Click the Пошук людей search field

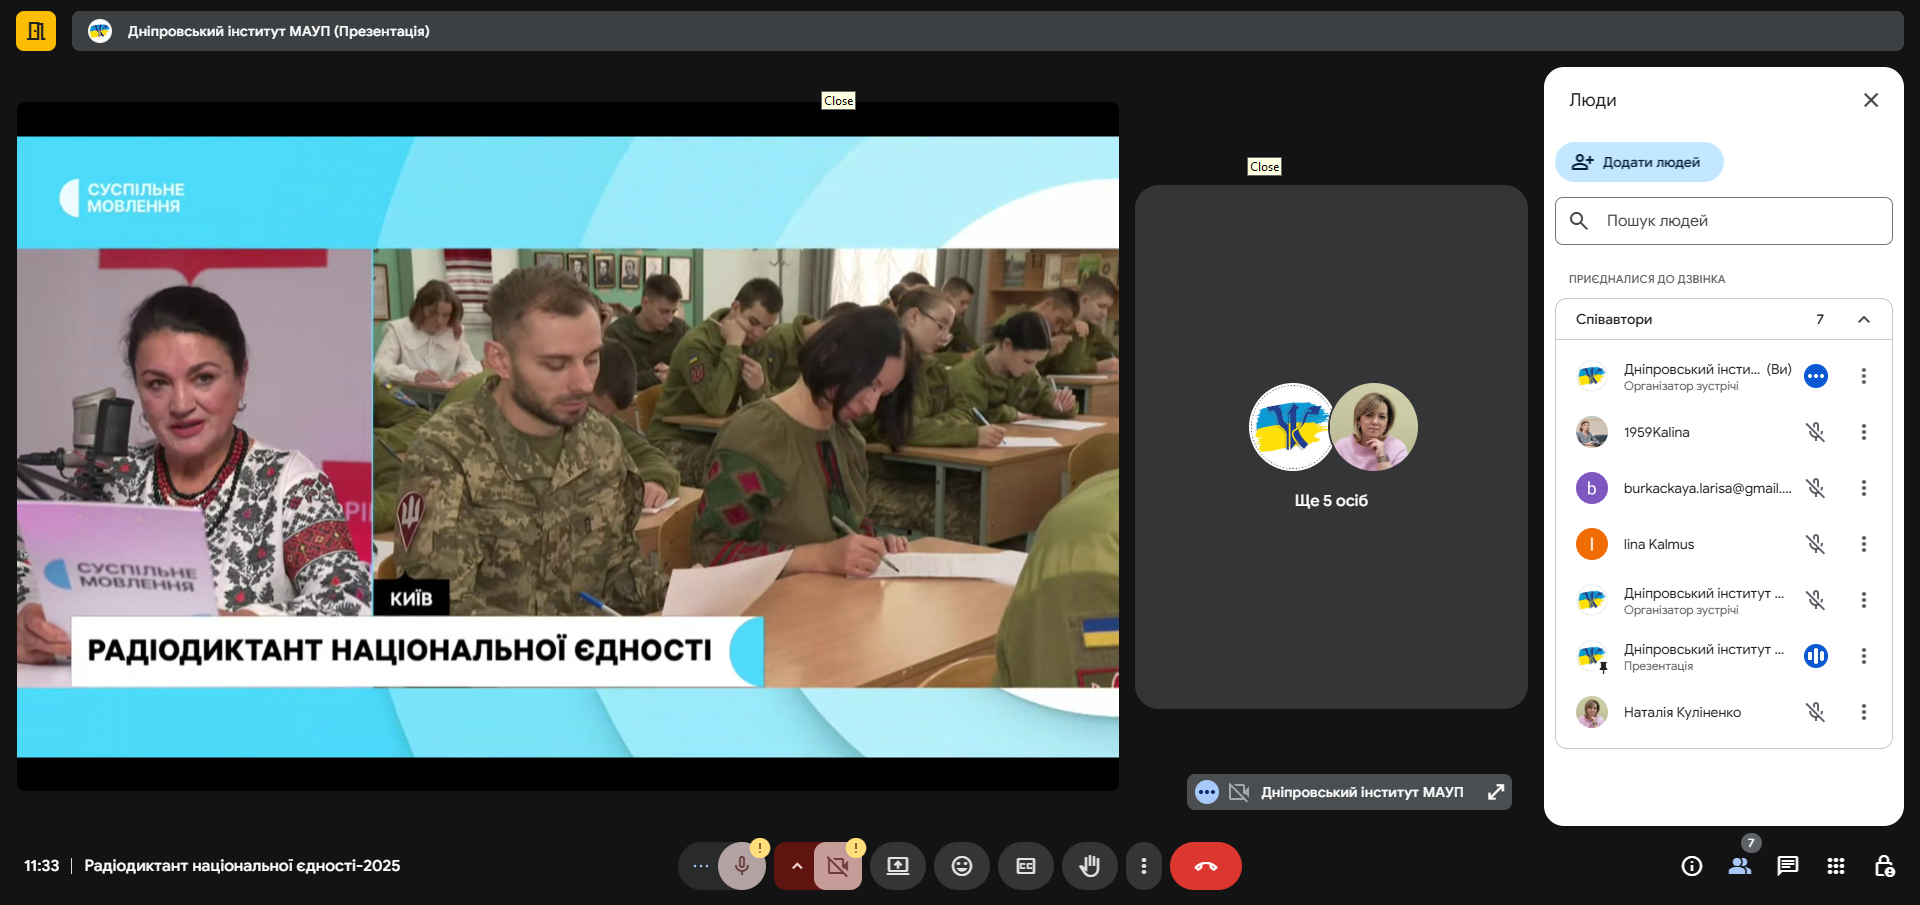(x=1723, y=221)
